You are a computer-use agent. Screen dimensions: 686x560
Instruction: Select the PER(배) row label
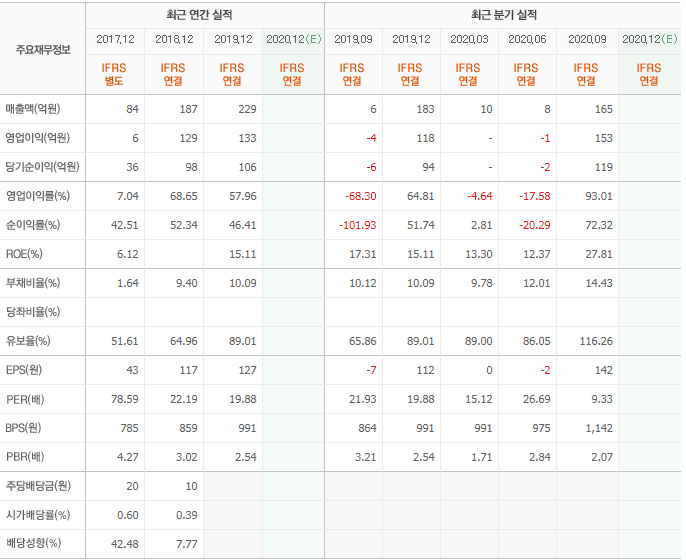pos(25,399)
